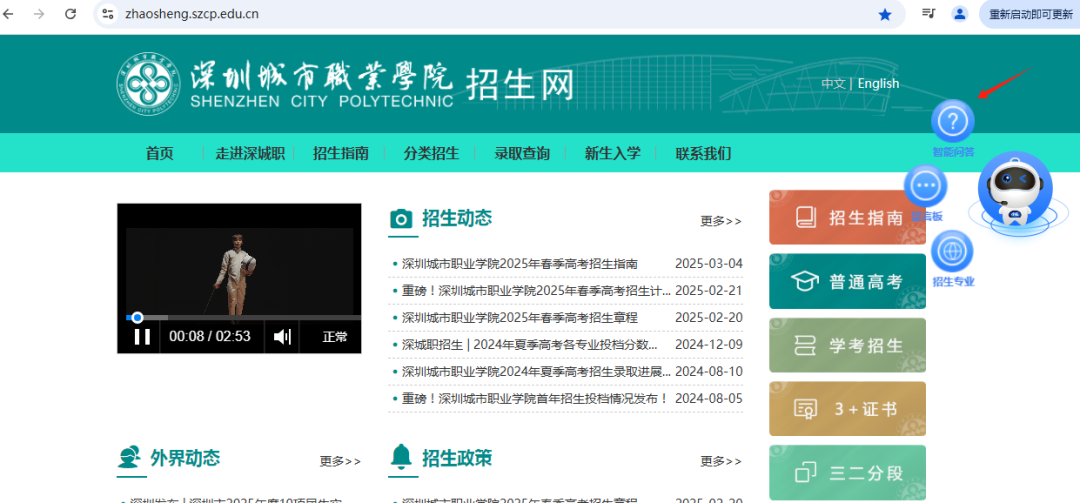Click the 招生专业 globe icon
This screenshot has width=1080, height=503.
pos(952,250)
